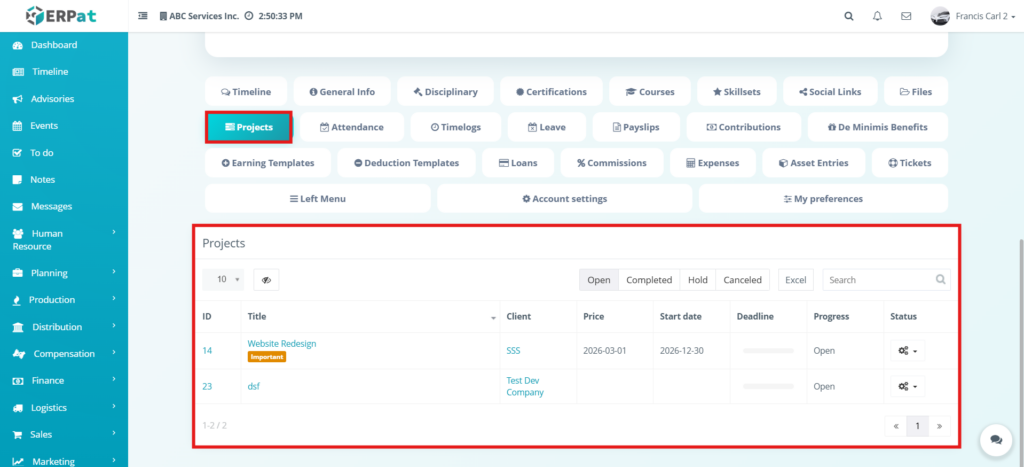
Task: Click the Website Redesign progress bar
Action: pyautogui.click(x=768, y=351)
